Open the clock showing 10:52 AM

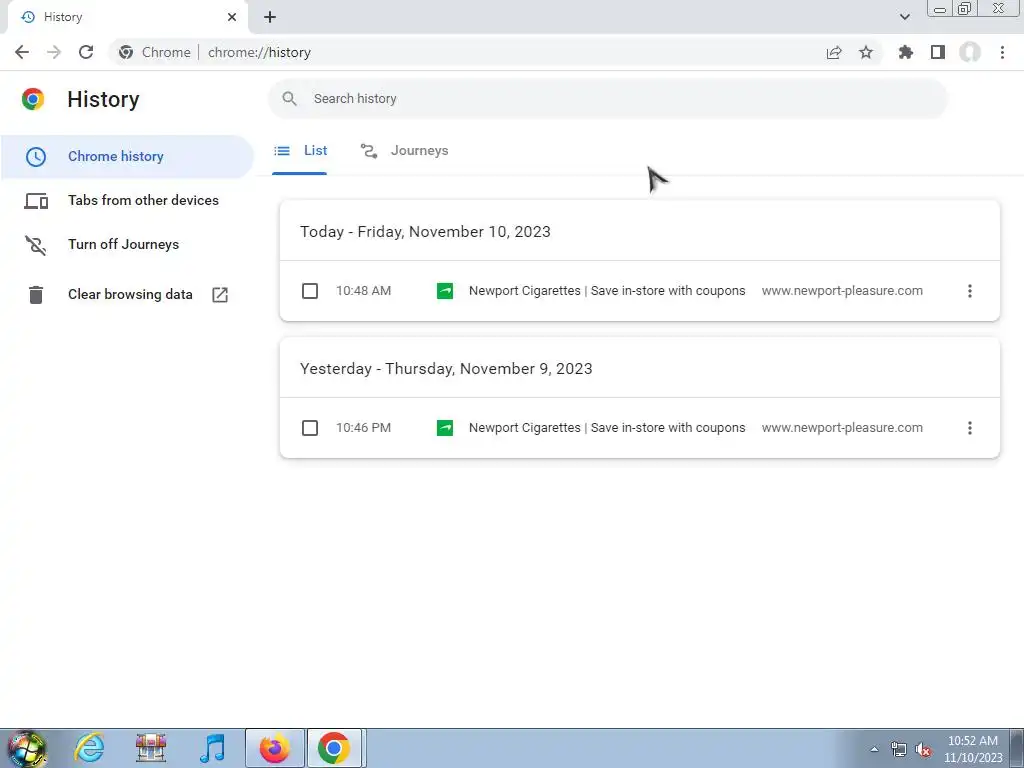[973, 749]
